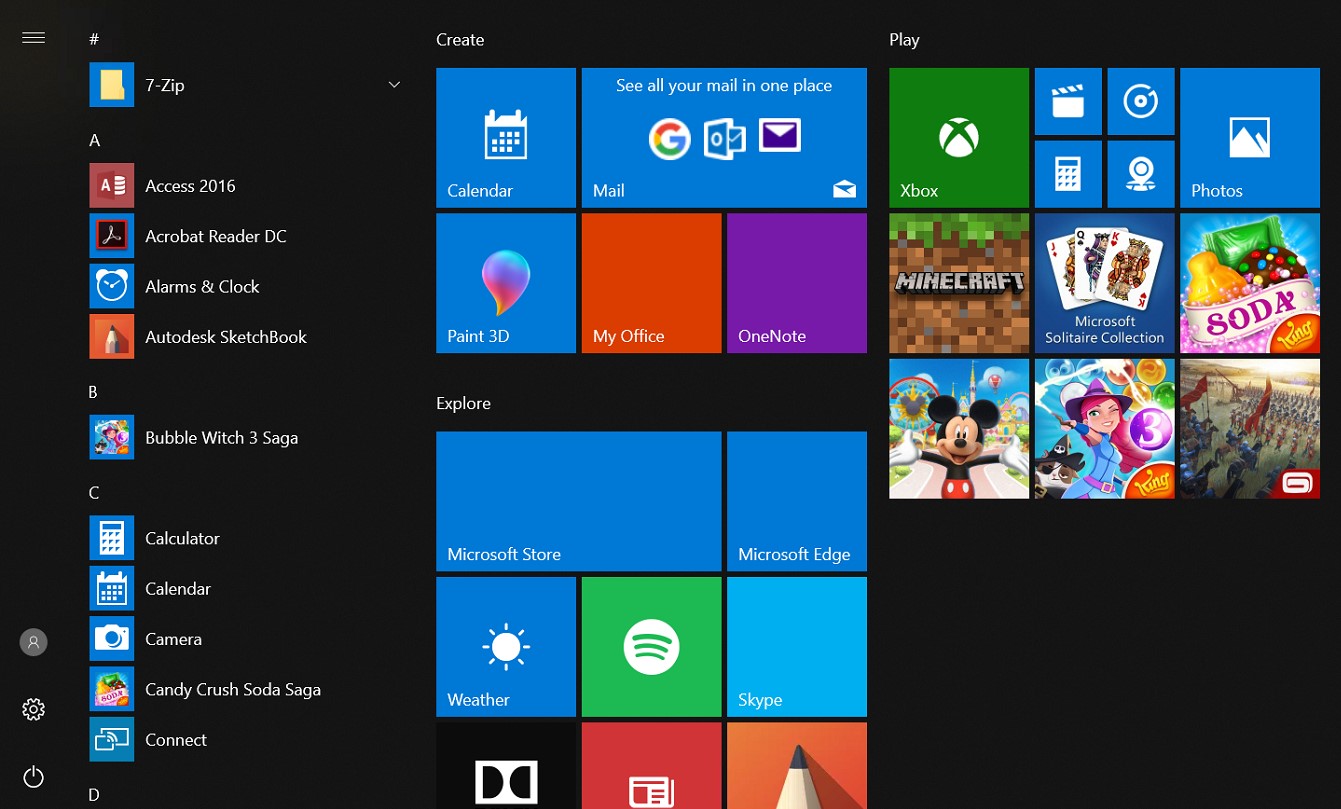Open the My Office tile
Screen dimensions: 1341x809
click(651, 283)
